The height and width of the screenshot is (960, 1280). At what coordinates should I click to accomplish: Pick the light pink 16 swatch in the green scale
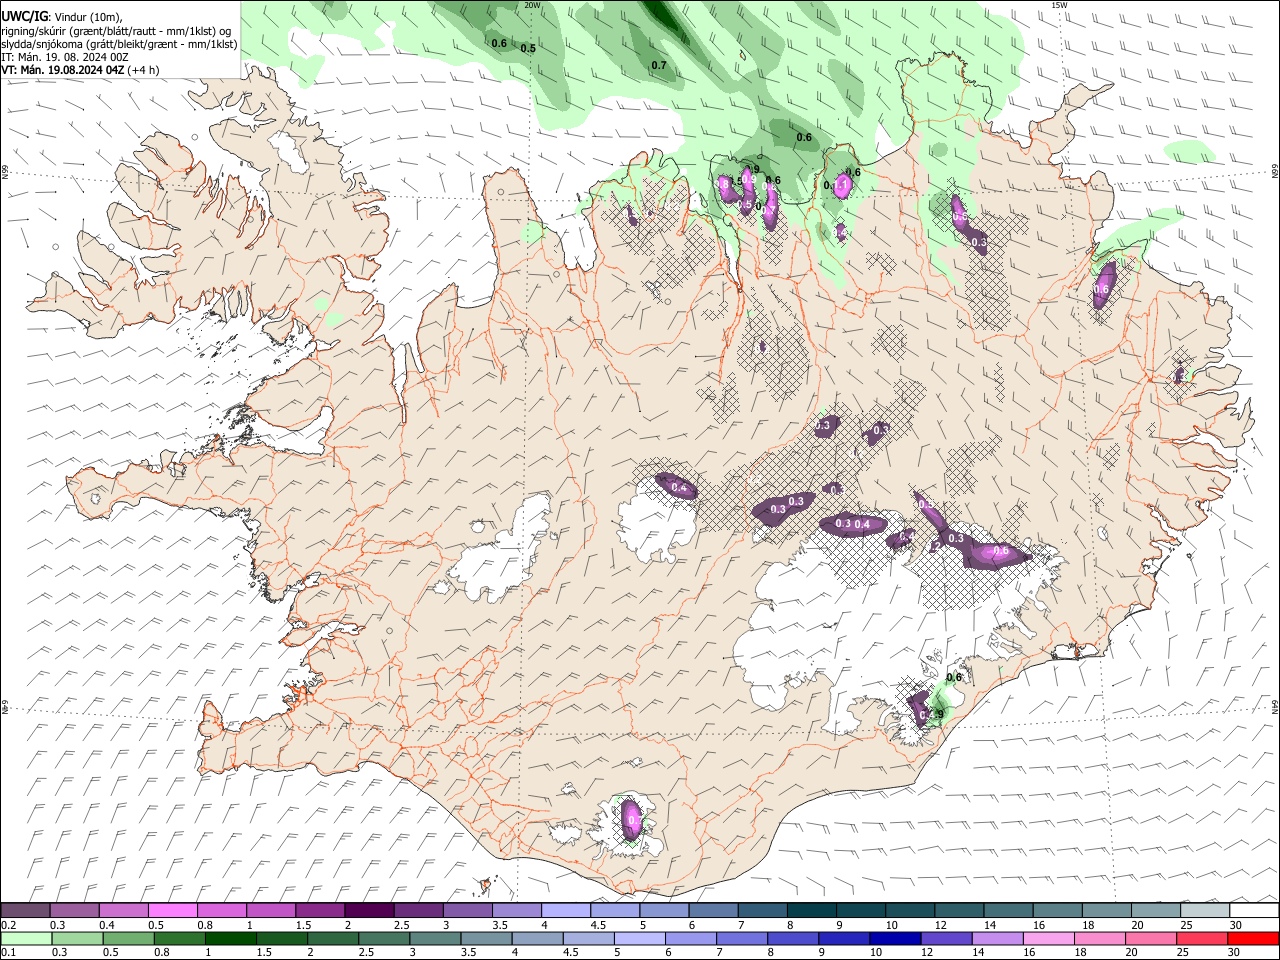(1050, 938)
